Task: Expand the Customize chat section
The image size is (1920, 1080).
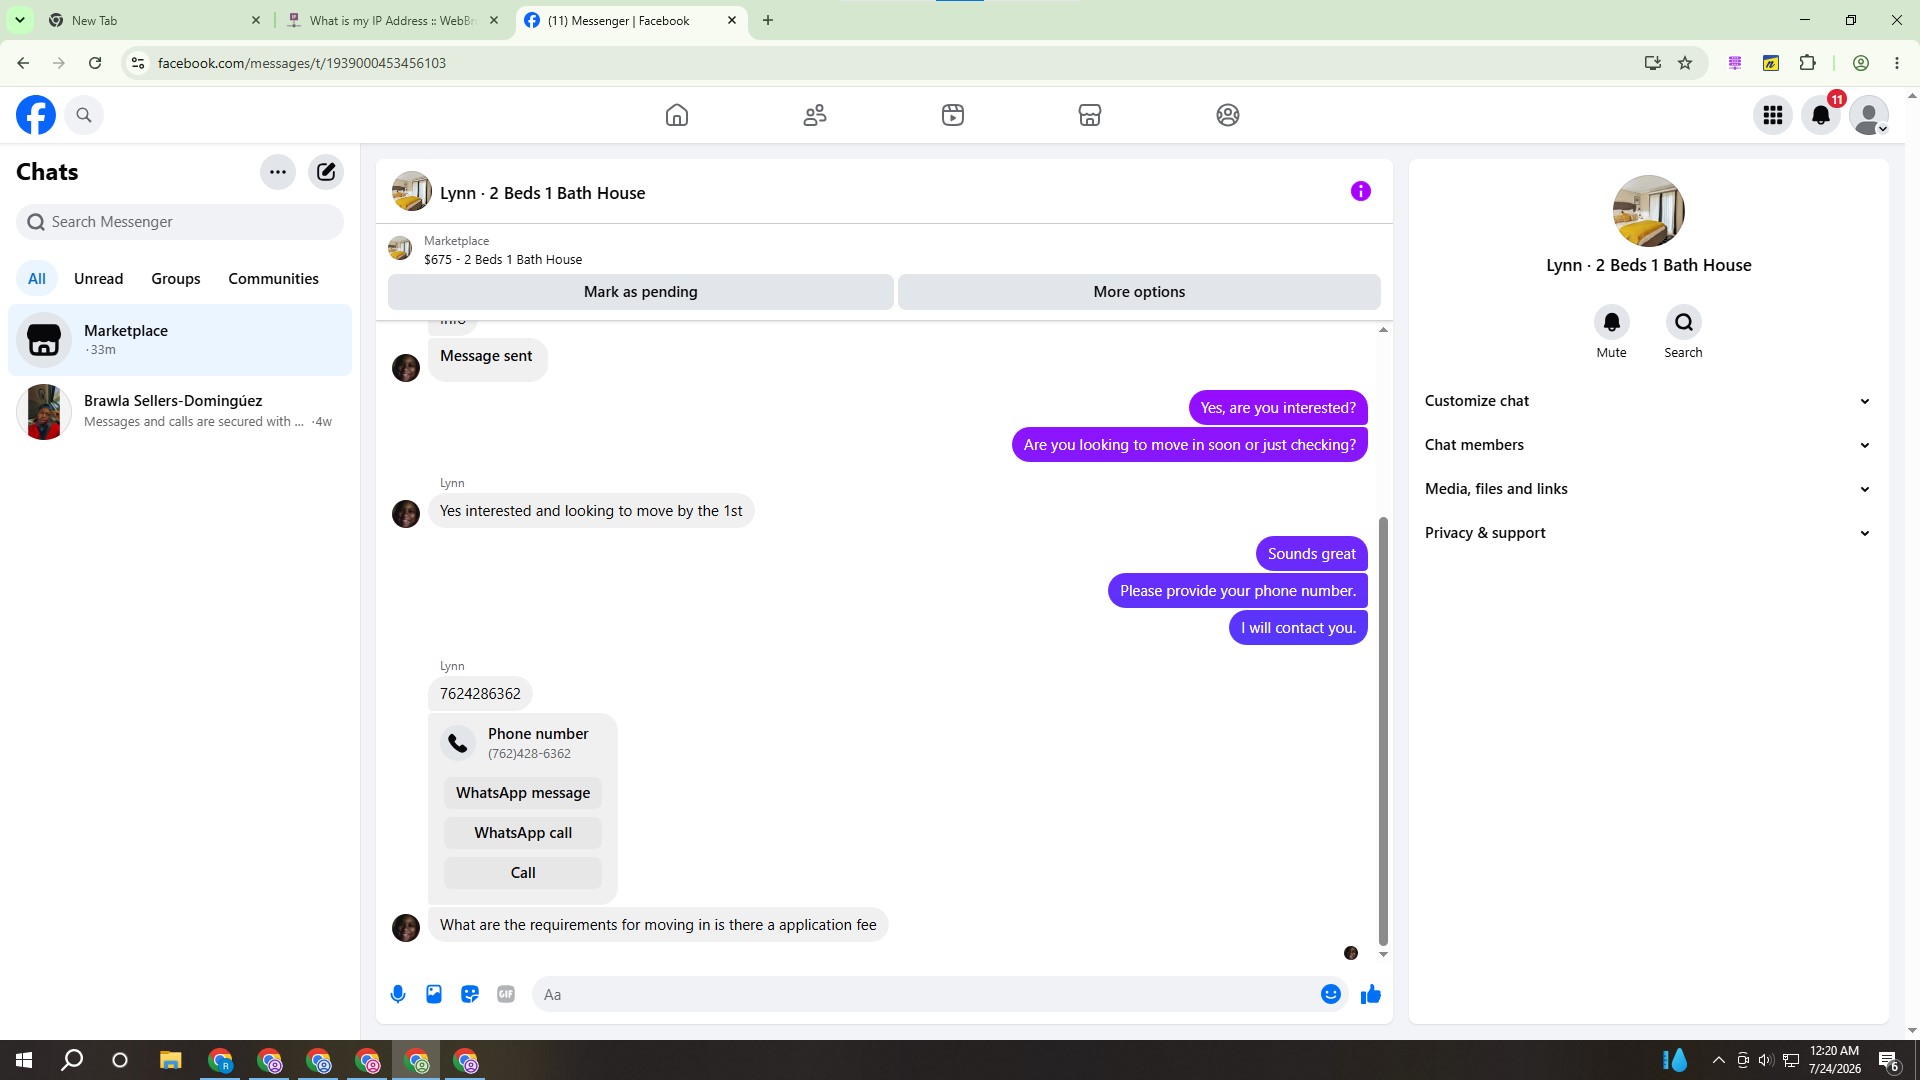Action: pos(1648,401)
